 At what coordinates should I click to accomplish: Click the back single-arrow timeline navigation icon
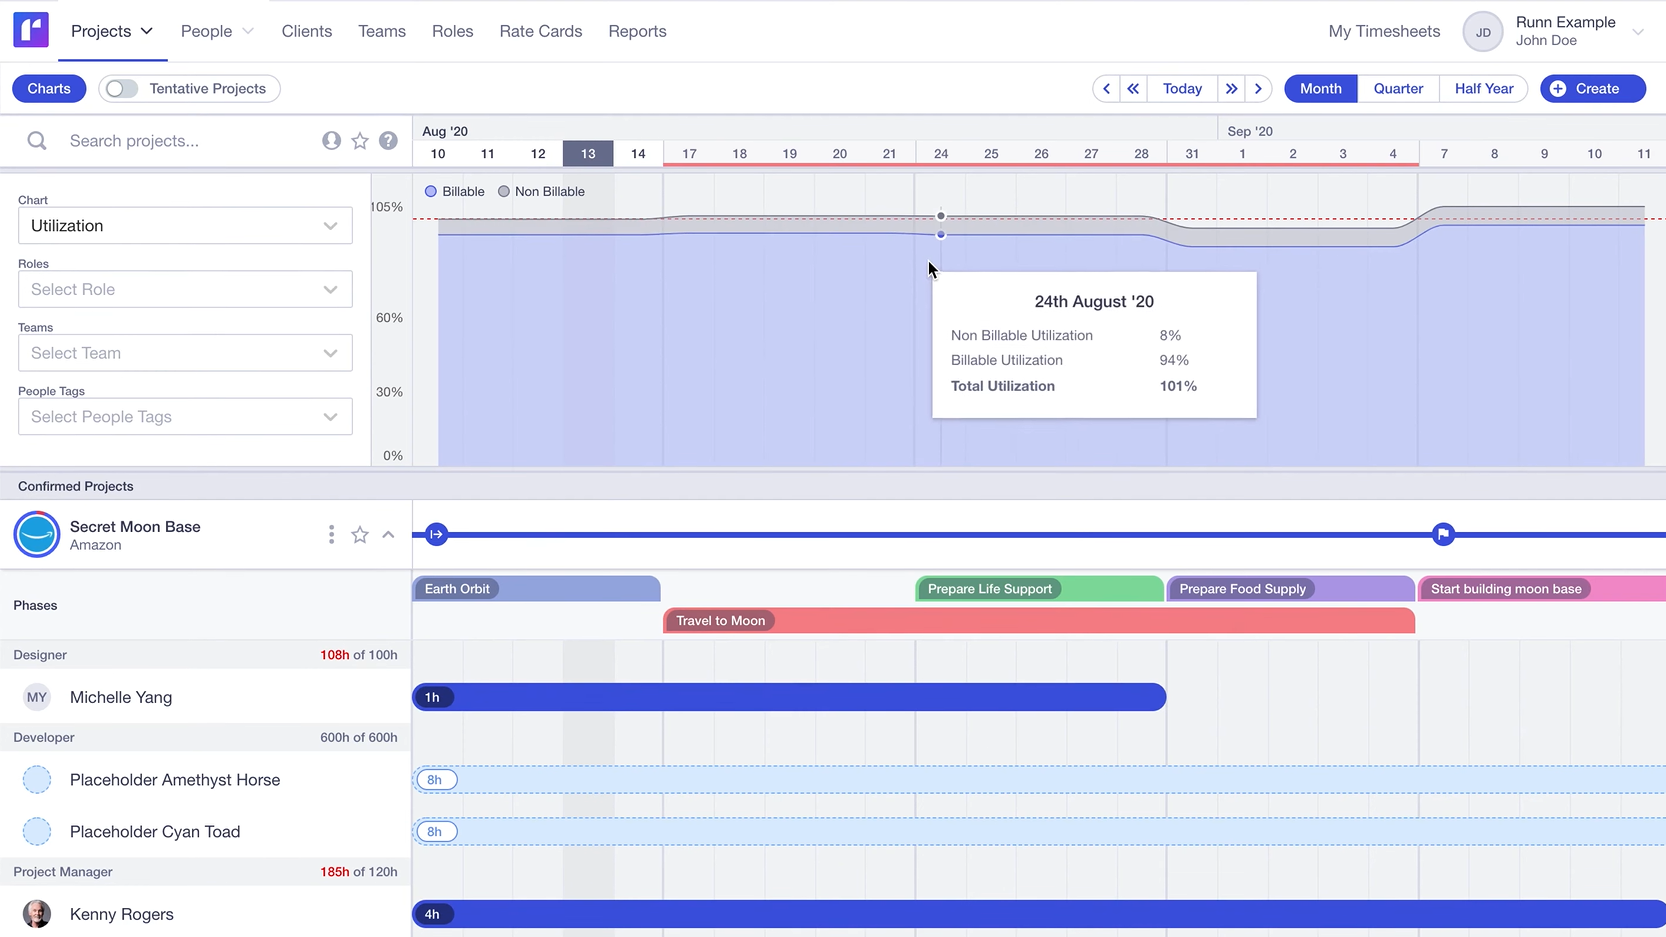[1106, 88]
